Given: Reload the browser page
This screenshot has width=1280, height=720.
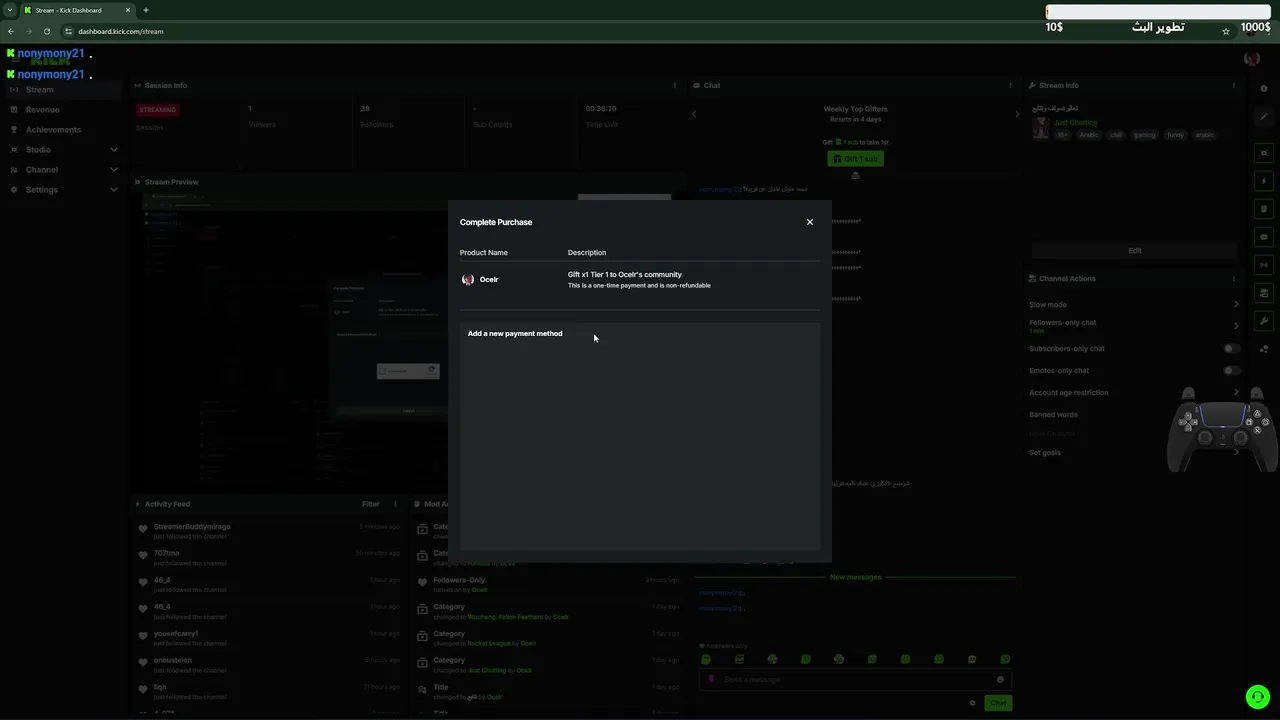Looking at the screenshot, I should (x=47, y=31).
